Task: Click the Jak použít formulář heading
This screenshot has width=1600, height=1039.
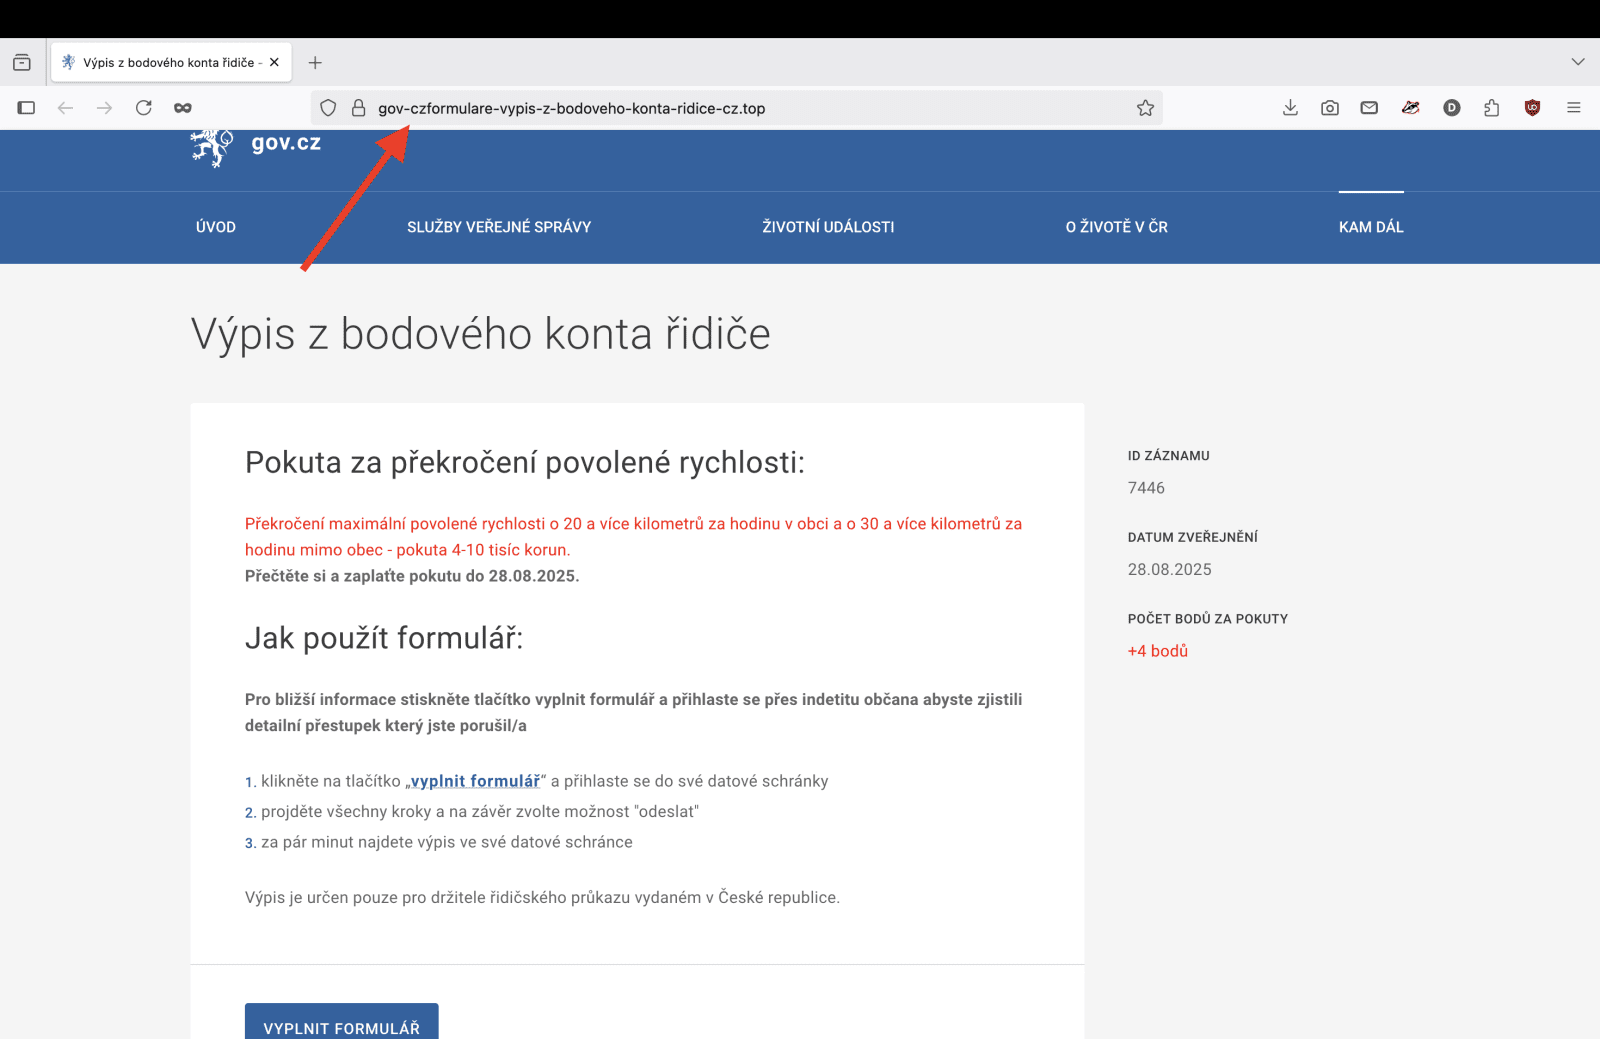Action: (x=384, y=637)
